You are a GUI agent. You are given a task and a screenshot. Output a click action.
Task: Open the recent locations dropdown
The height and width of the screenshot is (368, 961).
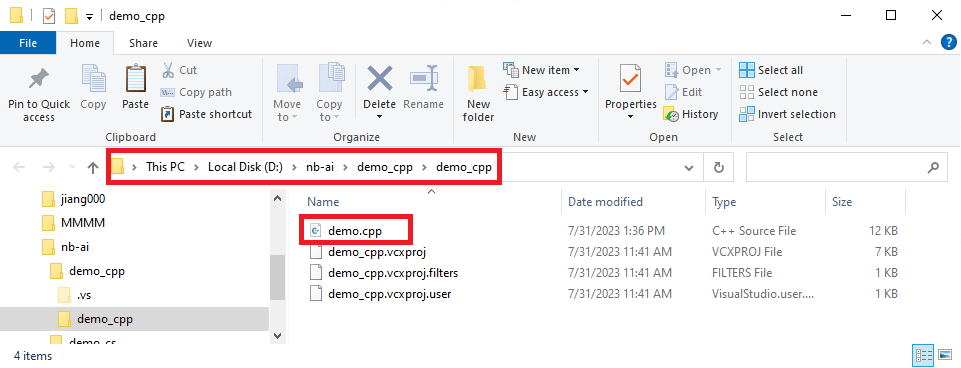[x=72, y=167]
